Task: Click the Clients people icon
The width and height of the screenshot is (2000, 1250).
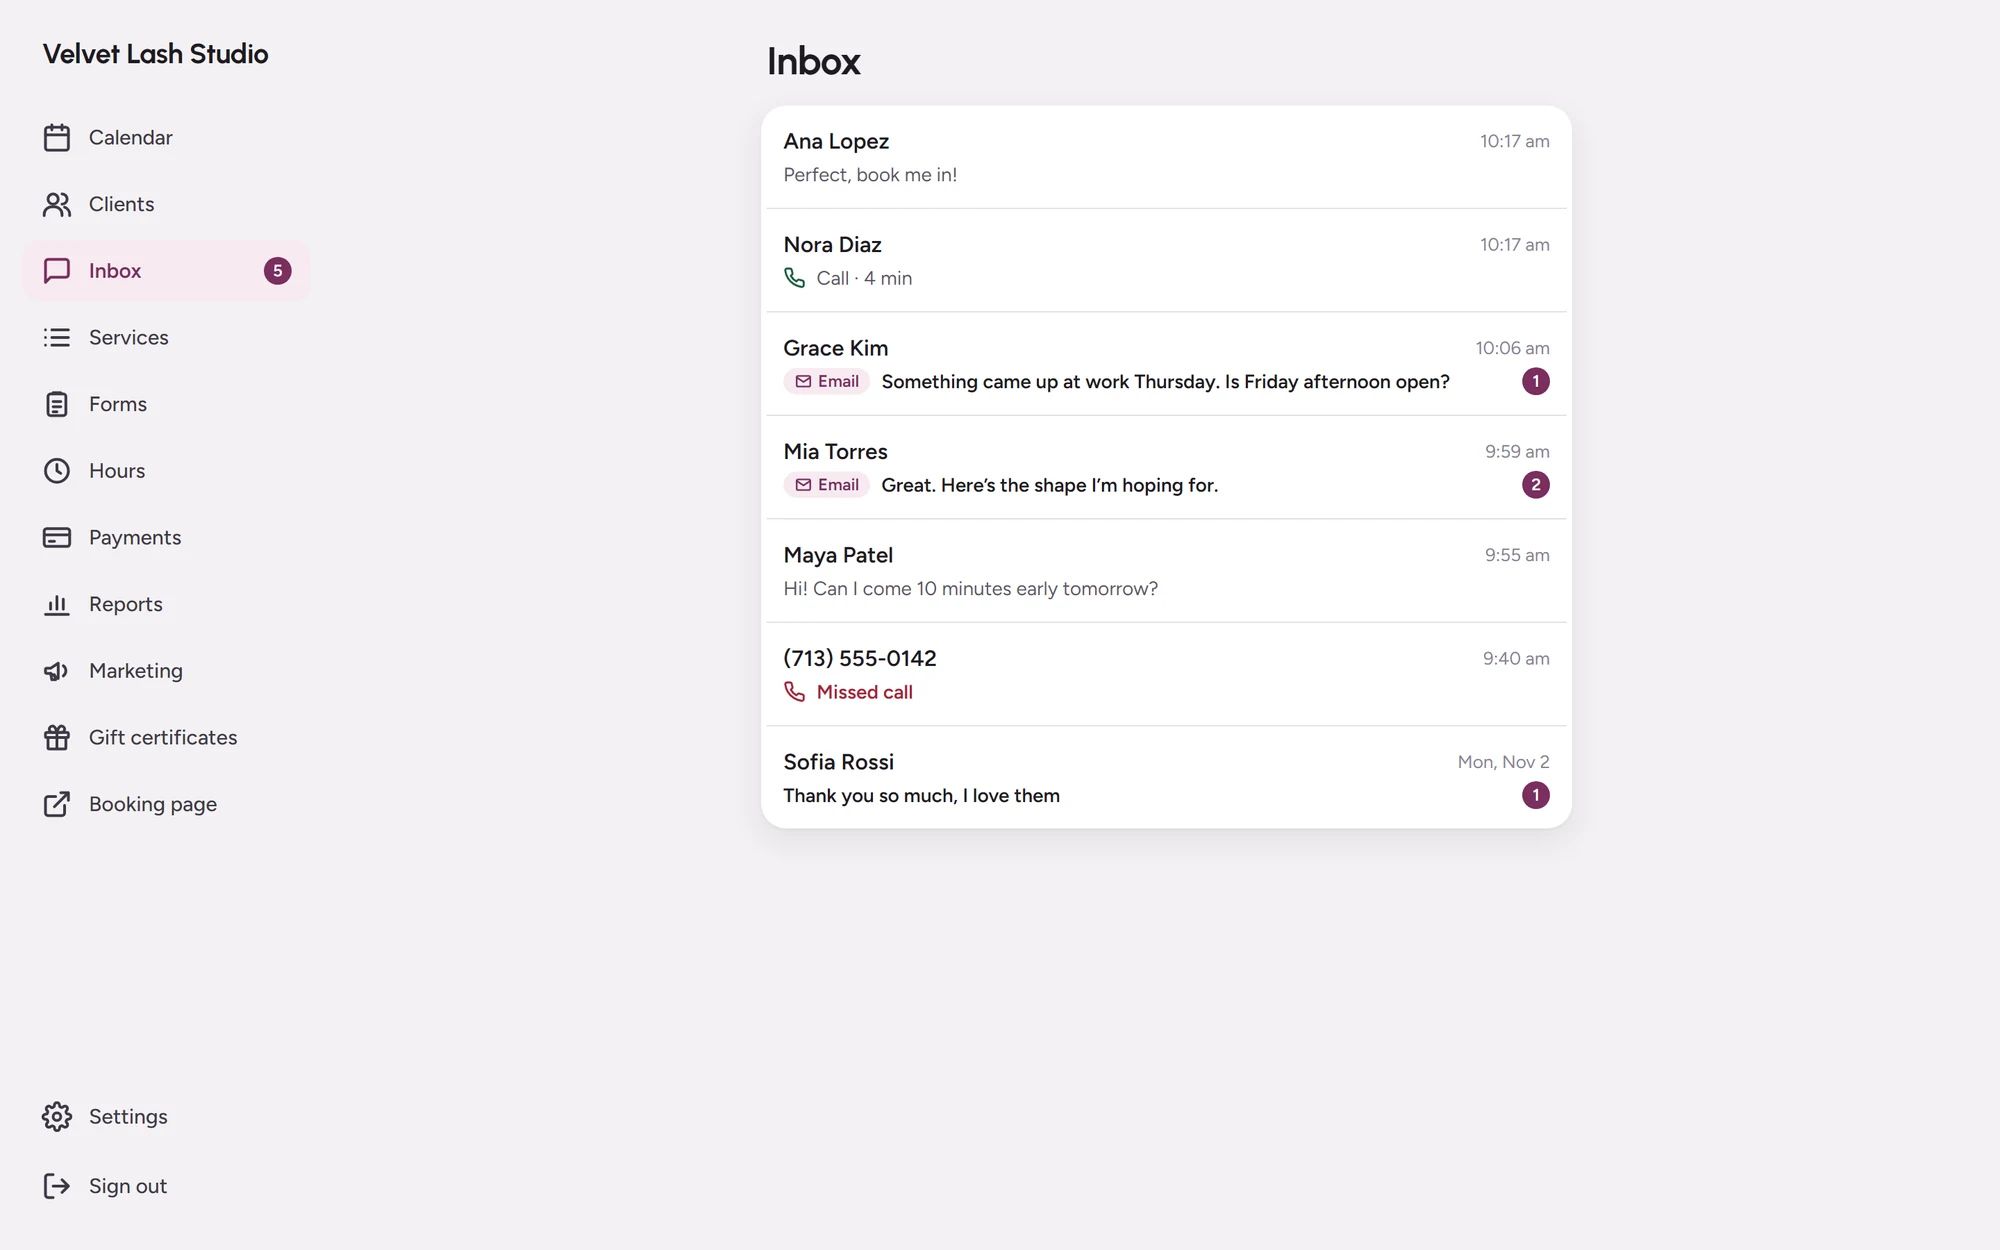Action: click(57, 204)
